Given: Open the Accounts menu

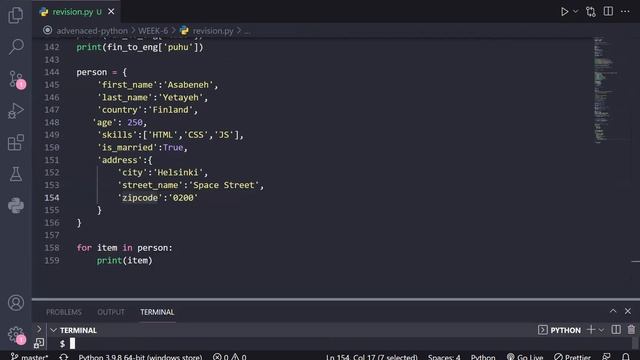Looking at the screenshot, I should [x=16, y=303].
